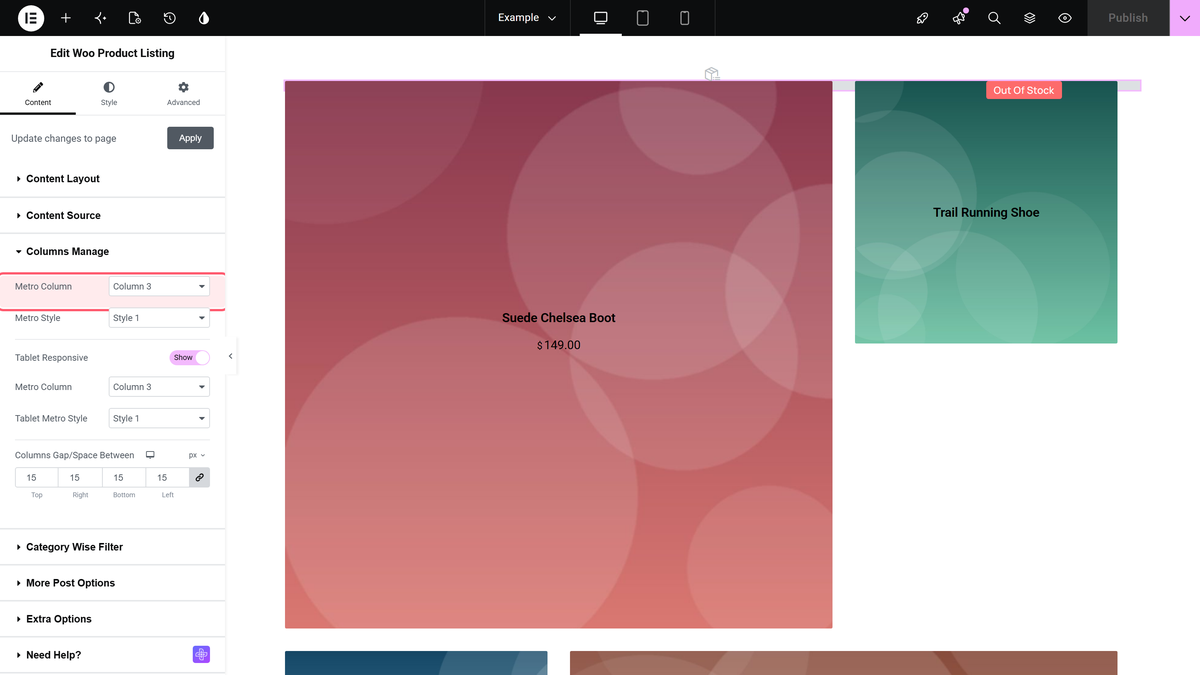Open the Example page dropdown

pos(527,18)
